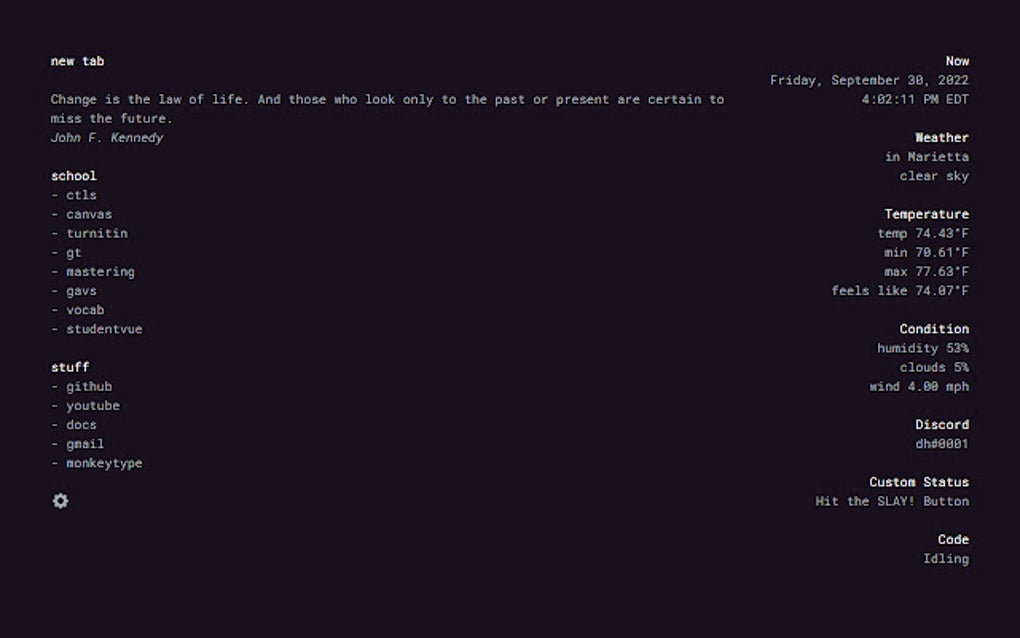Open the studentvue link
The image size is (1020, 638).
coord(104,329)
